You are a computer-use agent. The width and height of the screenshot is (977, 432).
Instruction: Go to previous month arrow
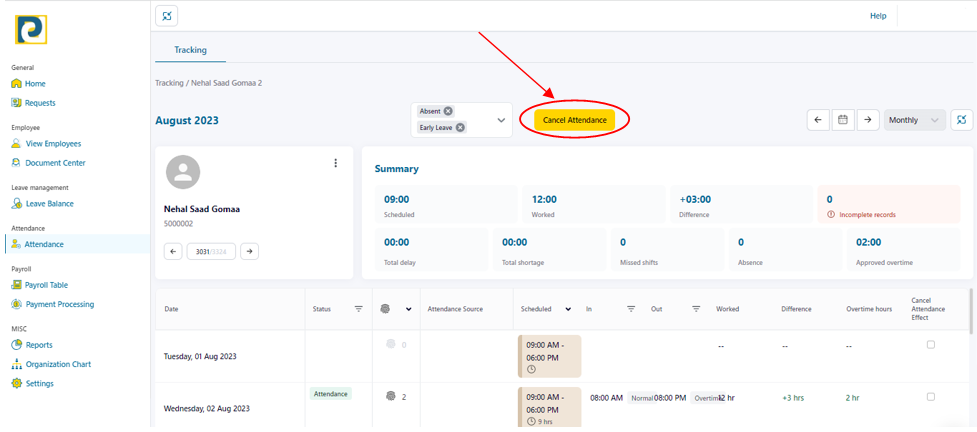[818, 120]
